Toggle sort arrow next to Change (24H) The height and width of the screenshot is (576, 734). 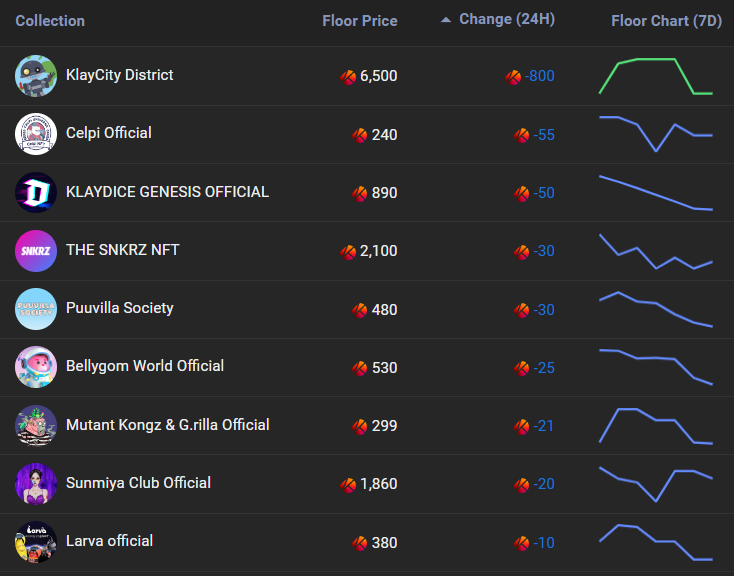click(446, 20)
